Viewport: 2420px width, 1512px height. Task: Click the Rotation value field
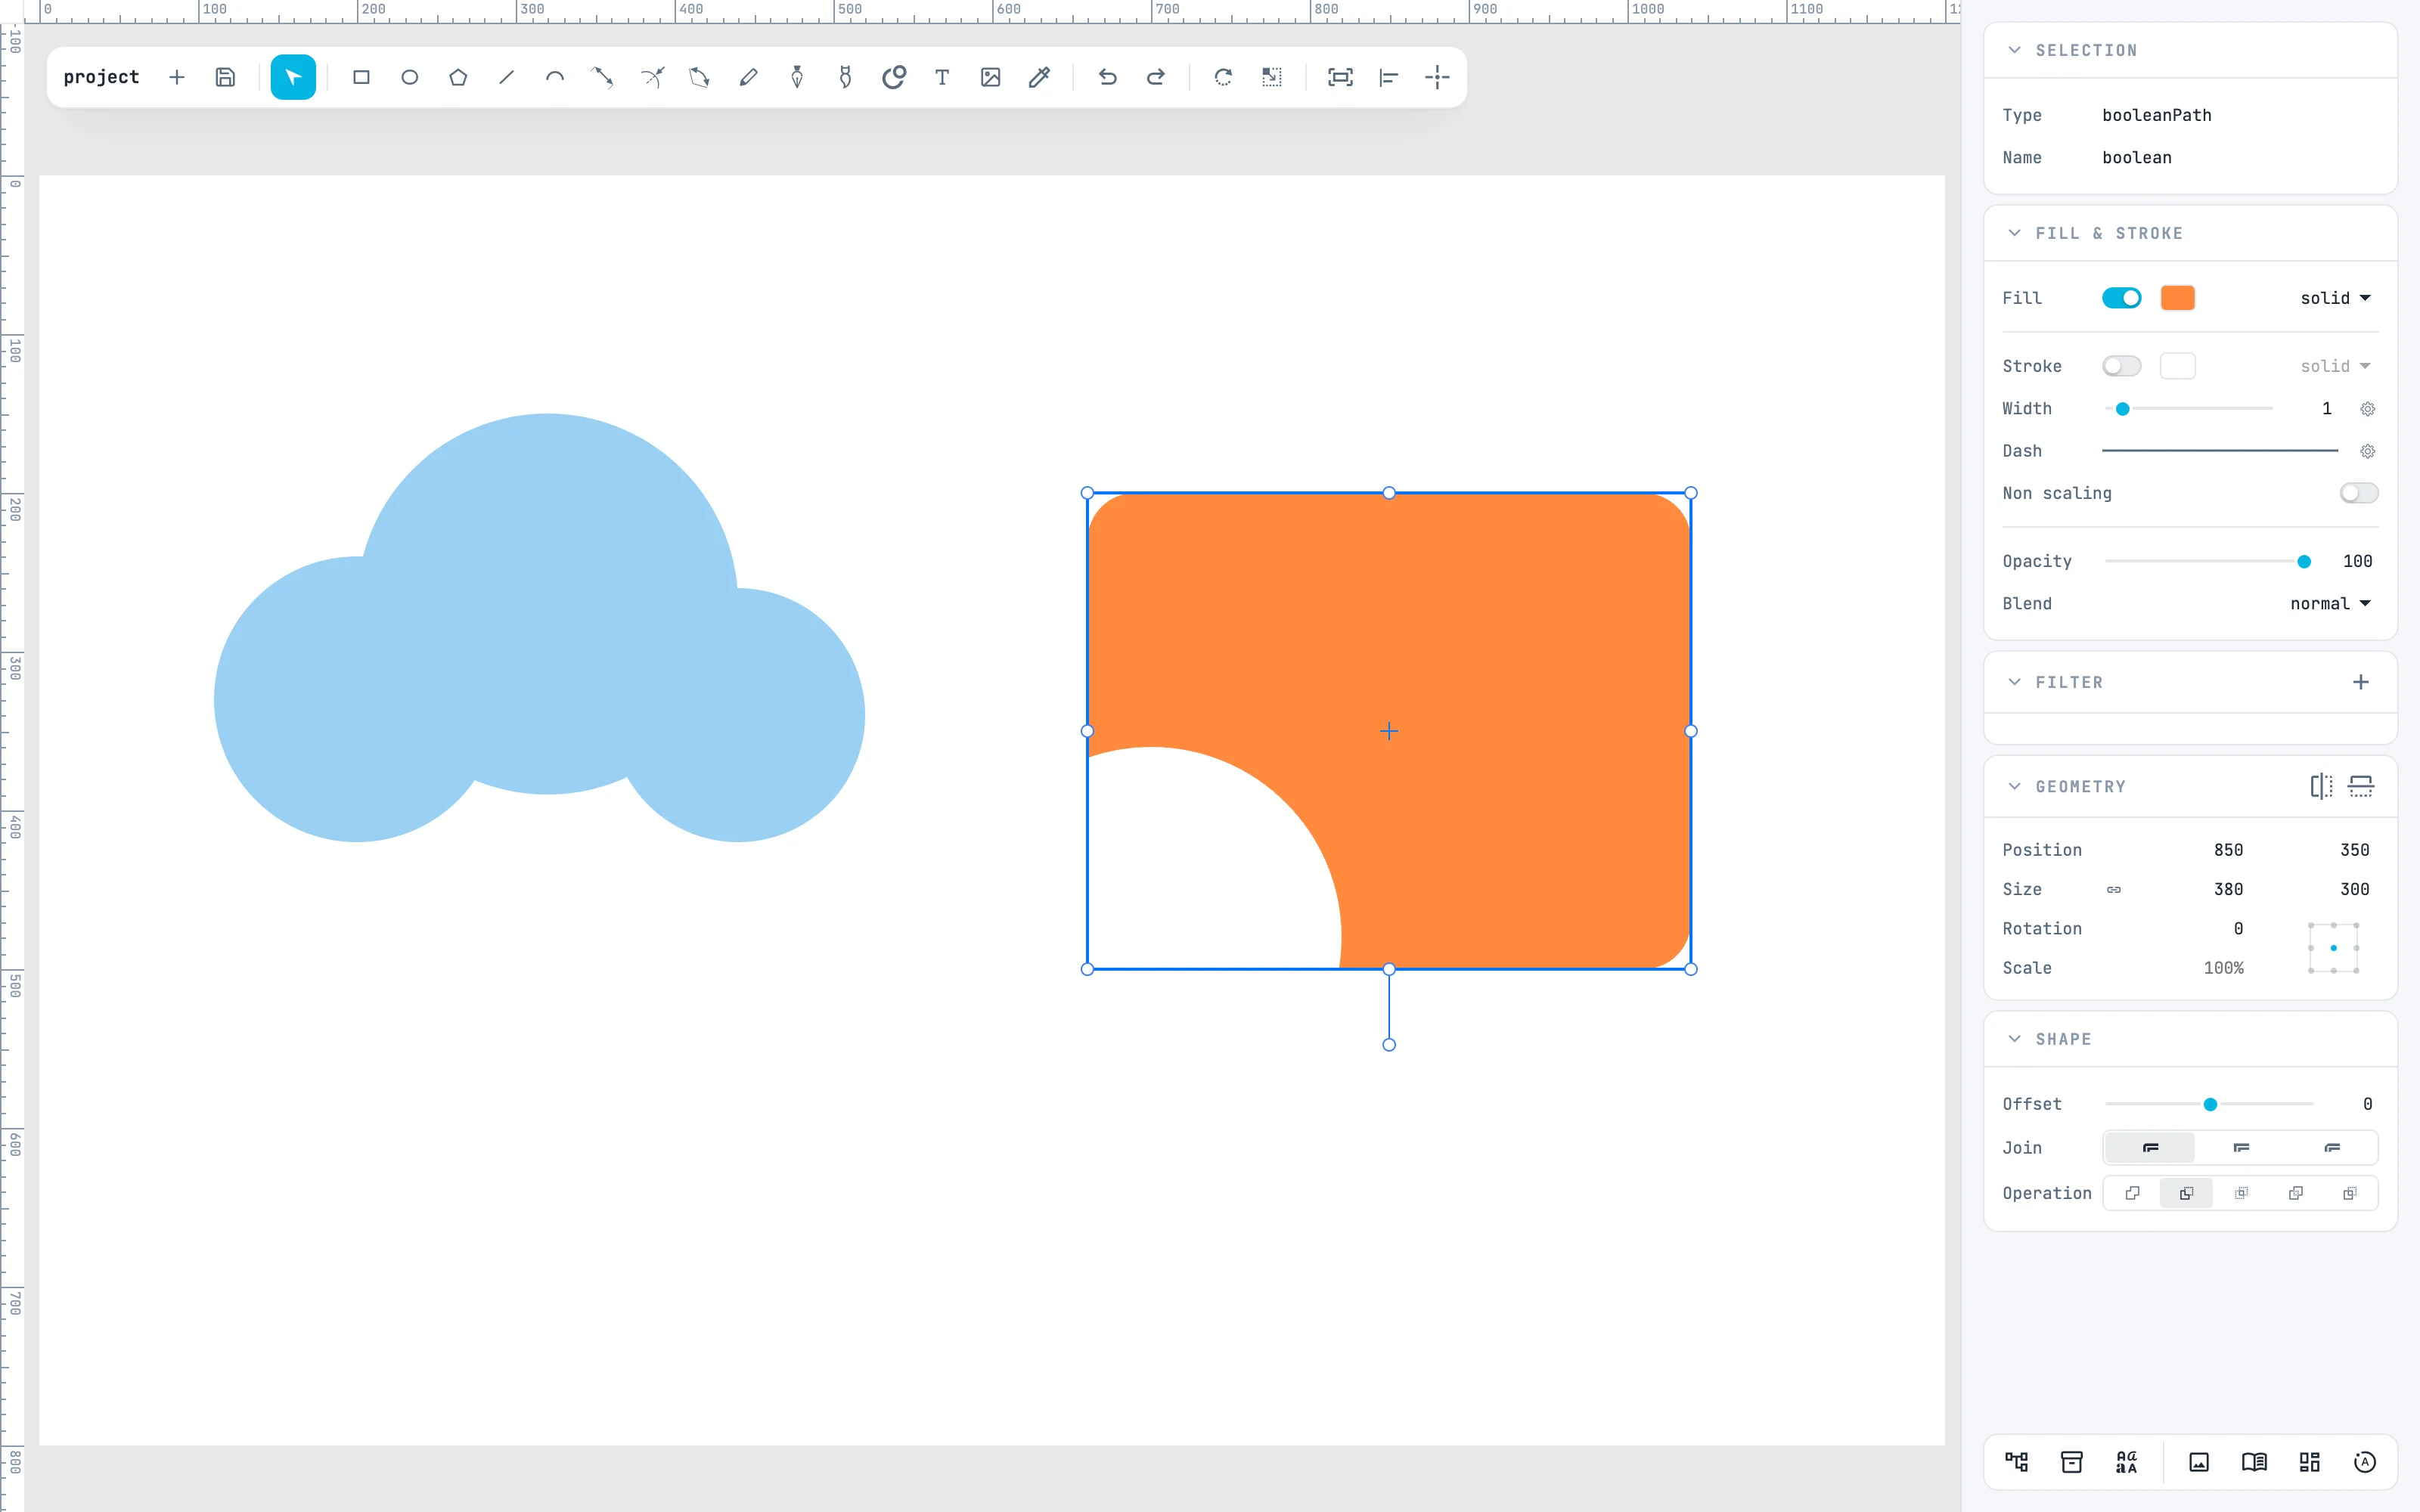[2238, 929]
